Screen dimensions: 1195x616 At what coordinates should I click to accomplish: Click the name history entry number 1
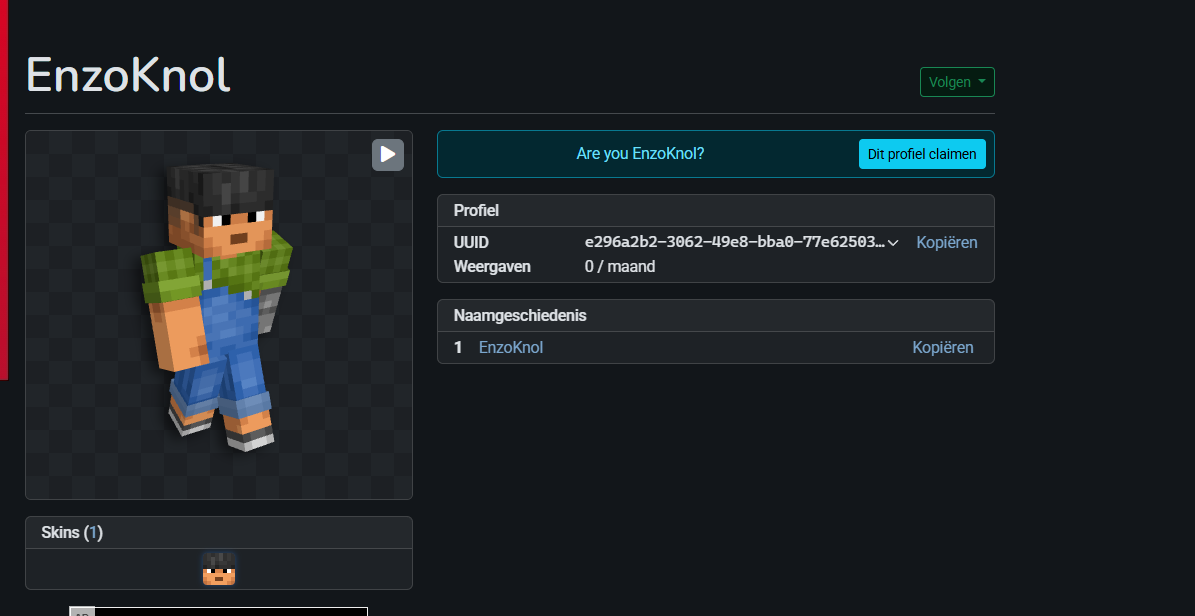(x=458, y=347)
